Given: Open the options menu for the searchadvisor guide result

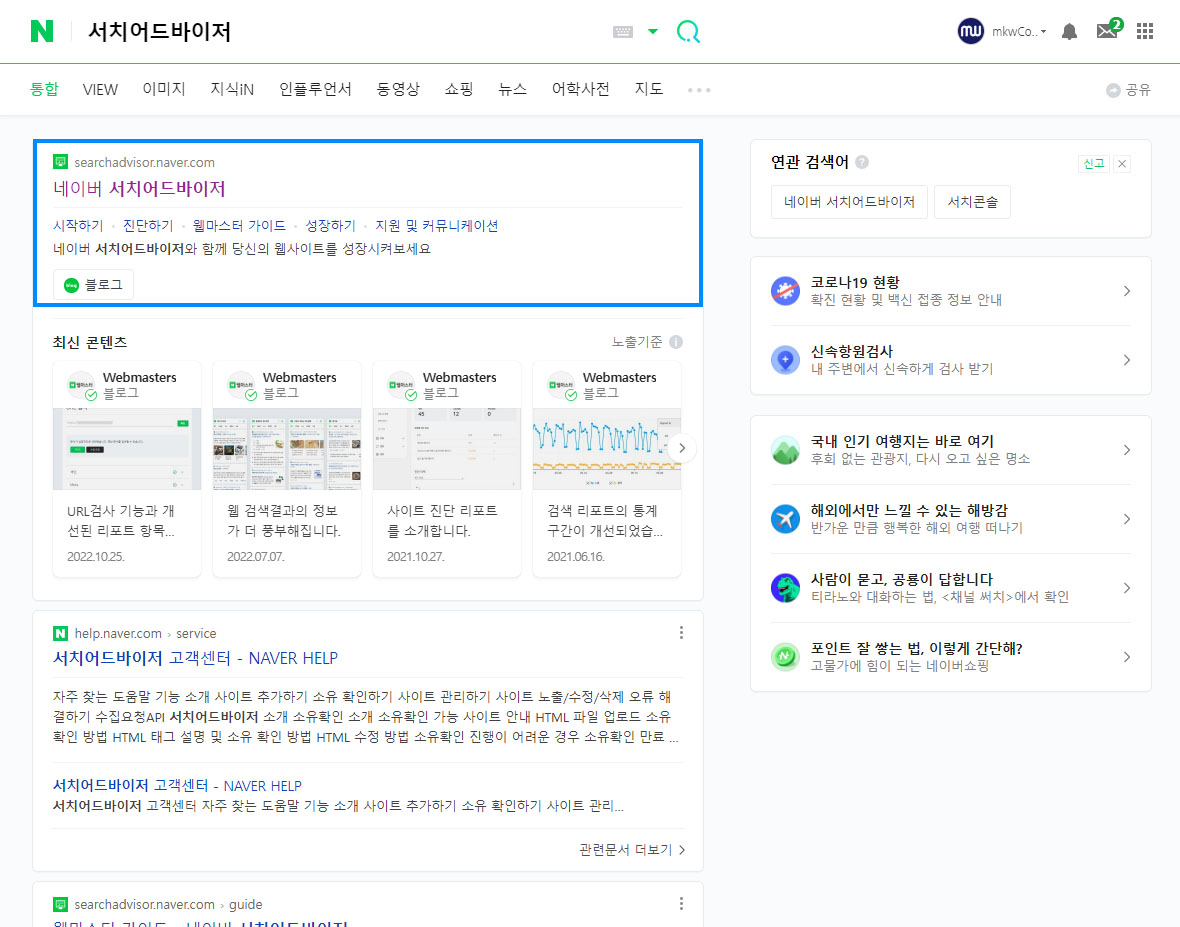Looking at the screenshot, I should click(x=681, y=903).
